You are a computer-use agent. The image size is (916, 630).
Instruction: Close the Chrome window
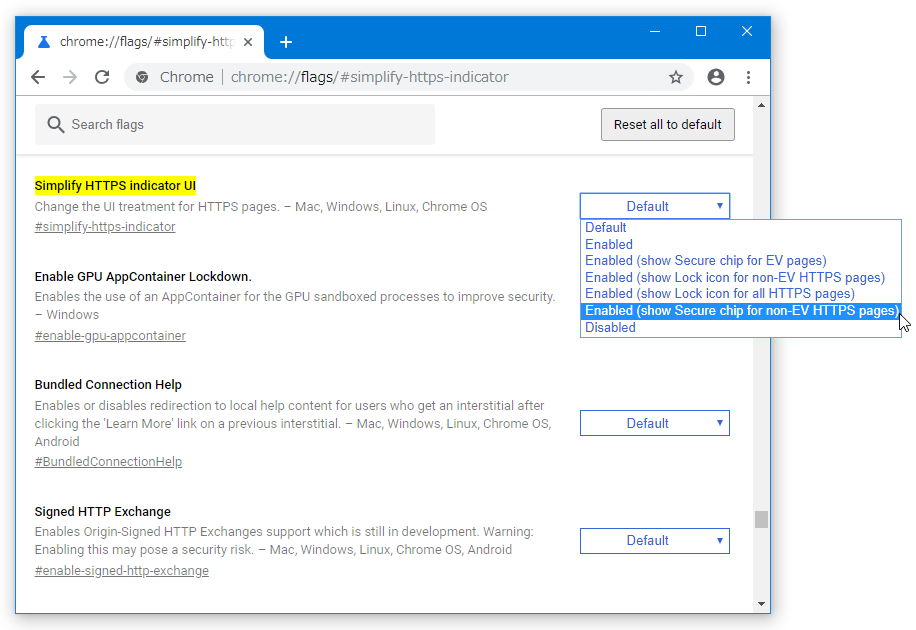click(x=747, y=32)
